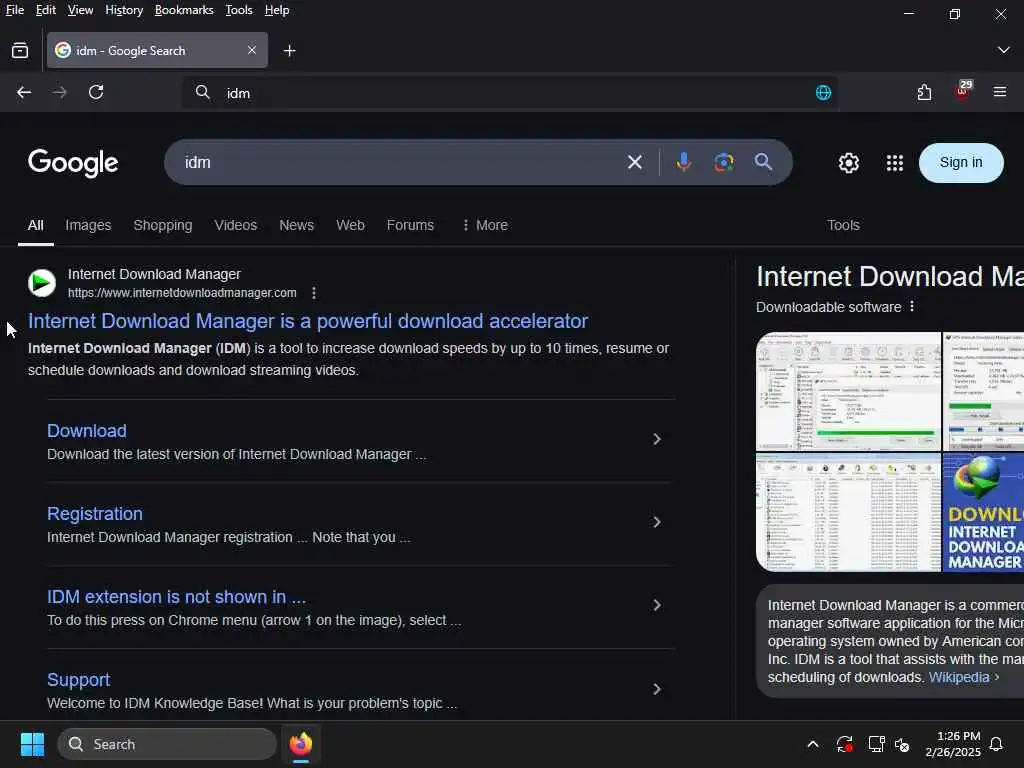
Task: Click the chevron on the IDM extension row
Action: coord(657,605)
